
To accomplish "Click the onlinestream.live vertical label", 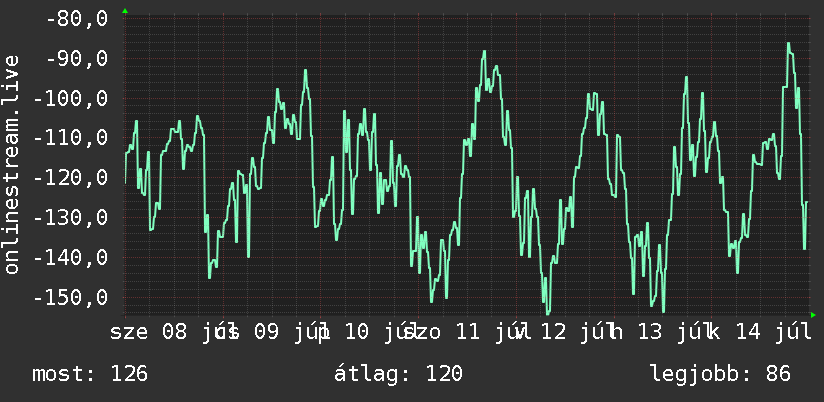I will (x=12, y=164).
